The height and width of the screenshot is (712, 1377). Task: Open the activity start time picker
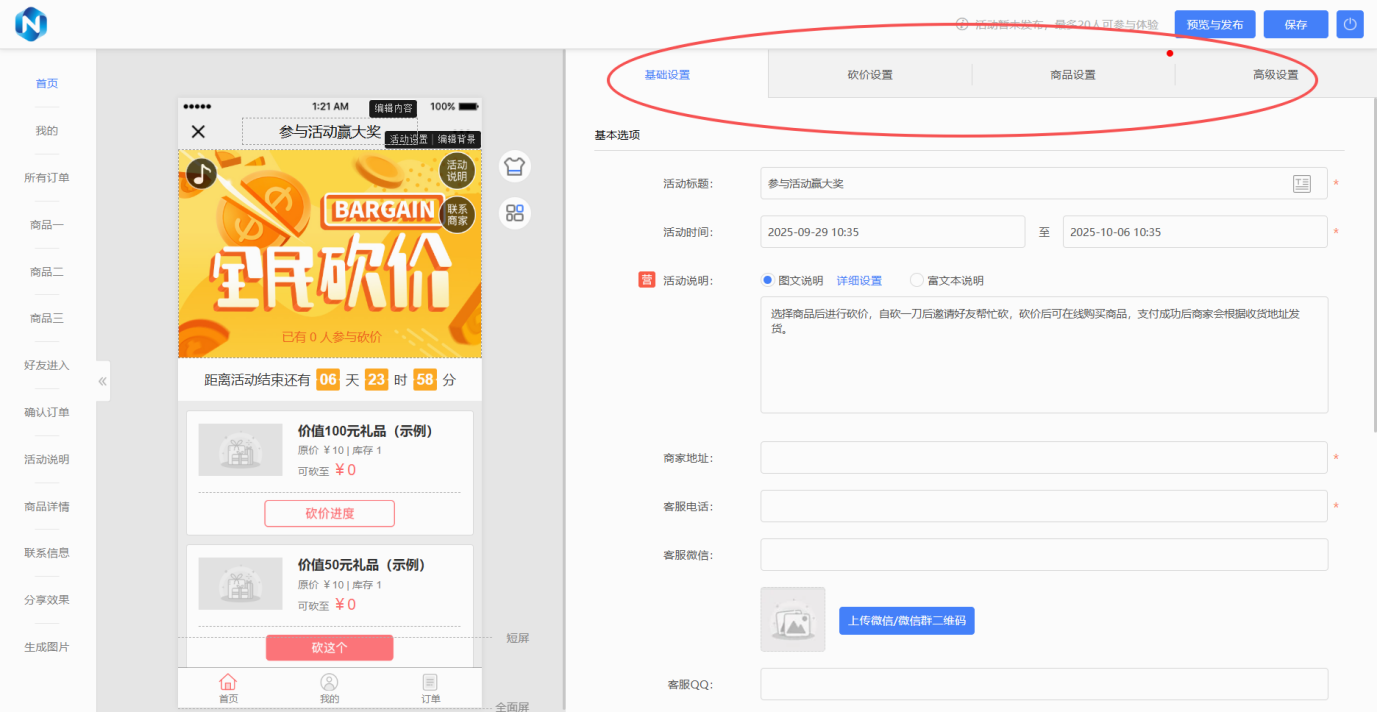(892, 232)
